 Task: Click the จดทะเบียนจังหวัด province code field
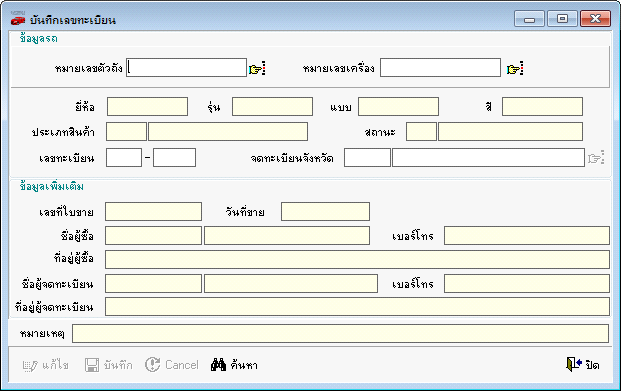pos(367,158)
